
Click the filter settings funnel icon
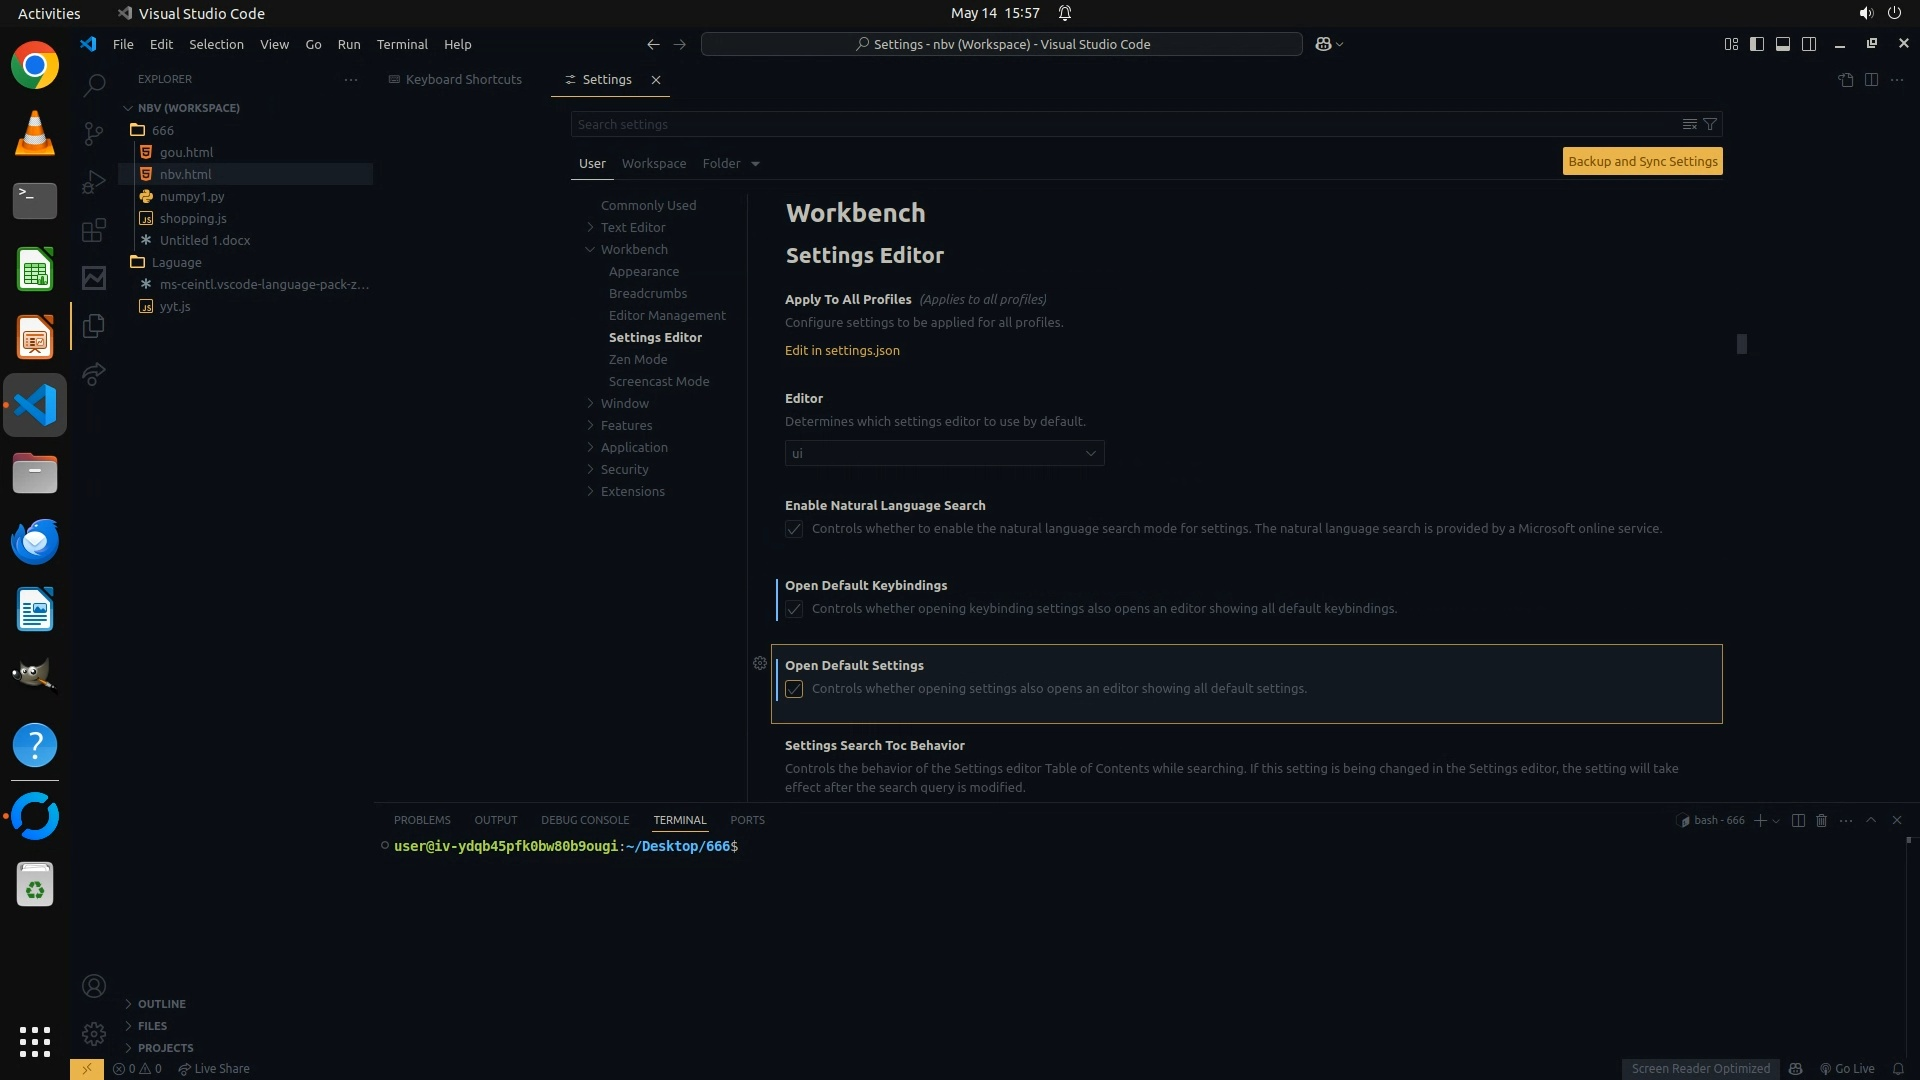pos(1710,124)
